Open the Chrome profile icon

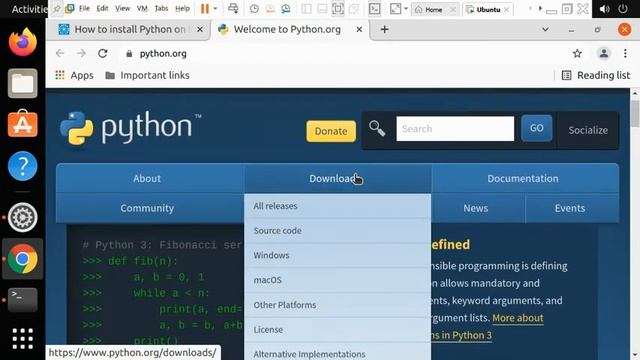[x=604, y=53]
